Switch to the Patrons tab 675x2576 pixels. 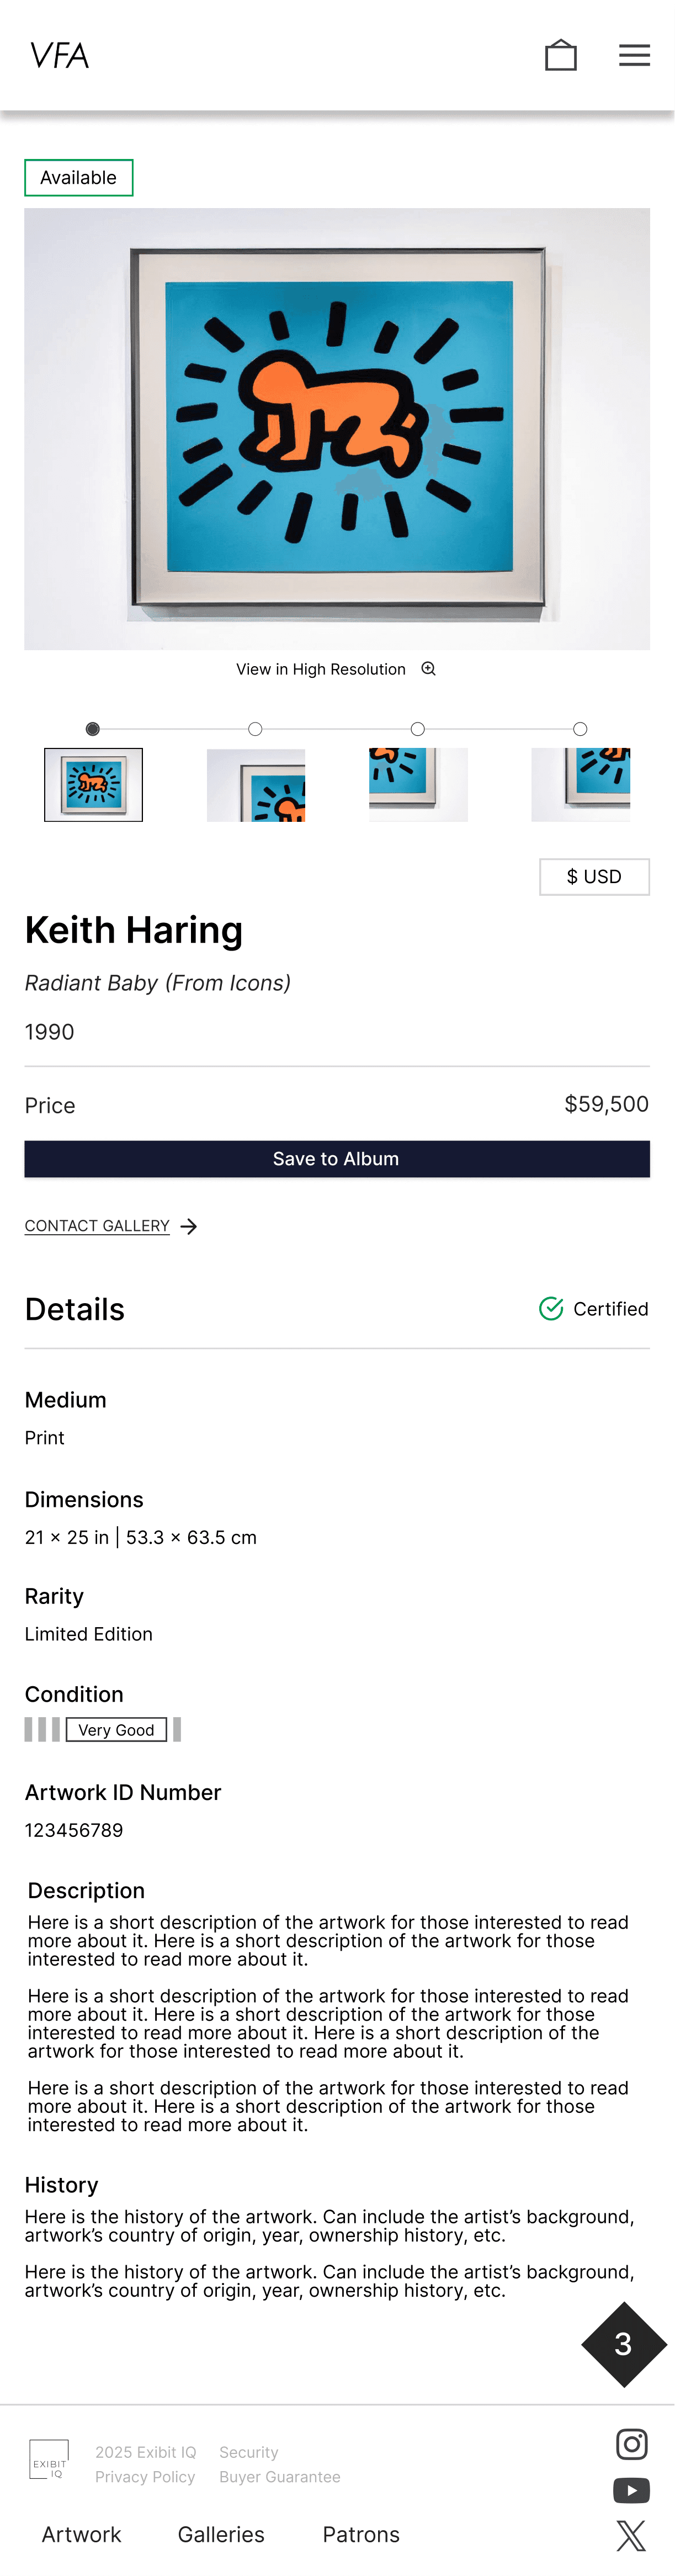361,2534
